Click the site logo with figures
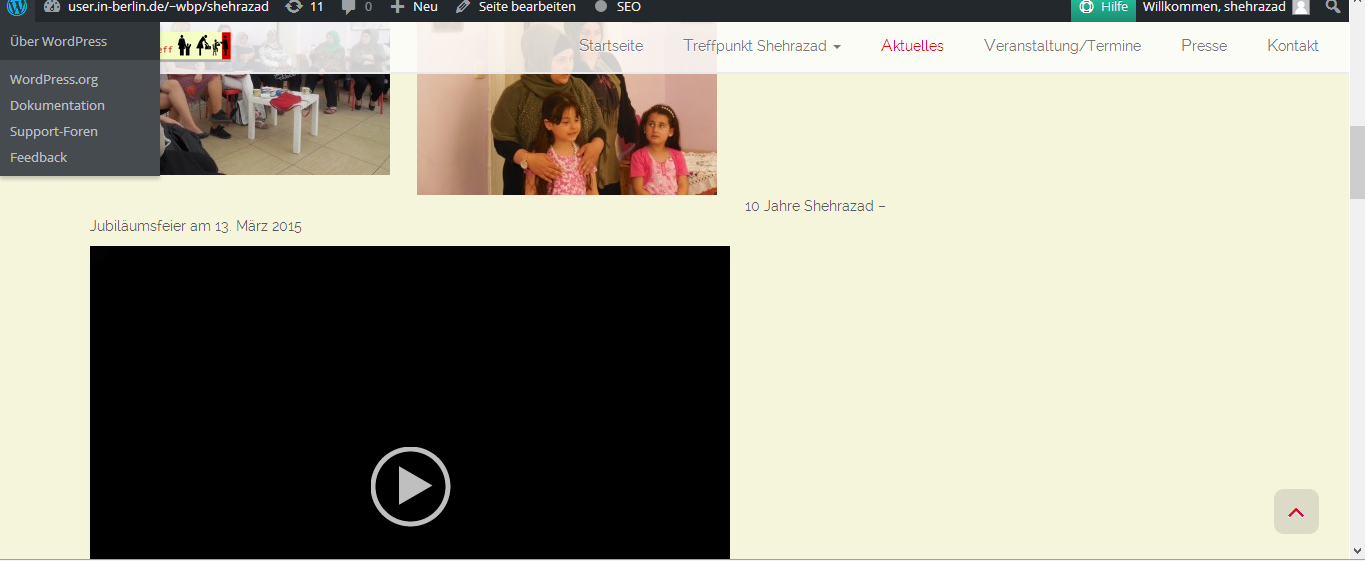This screenshot has width=1365, height=561. (196, 45)
